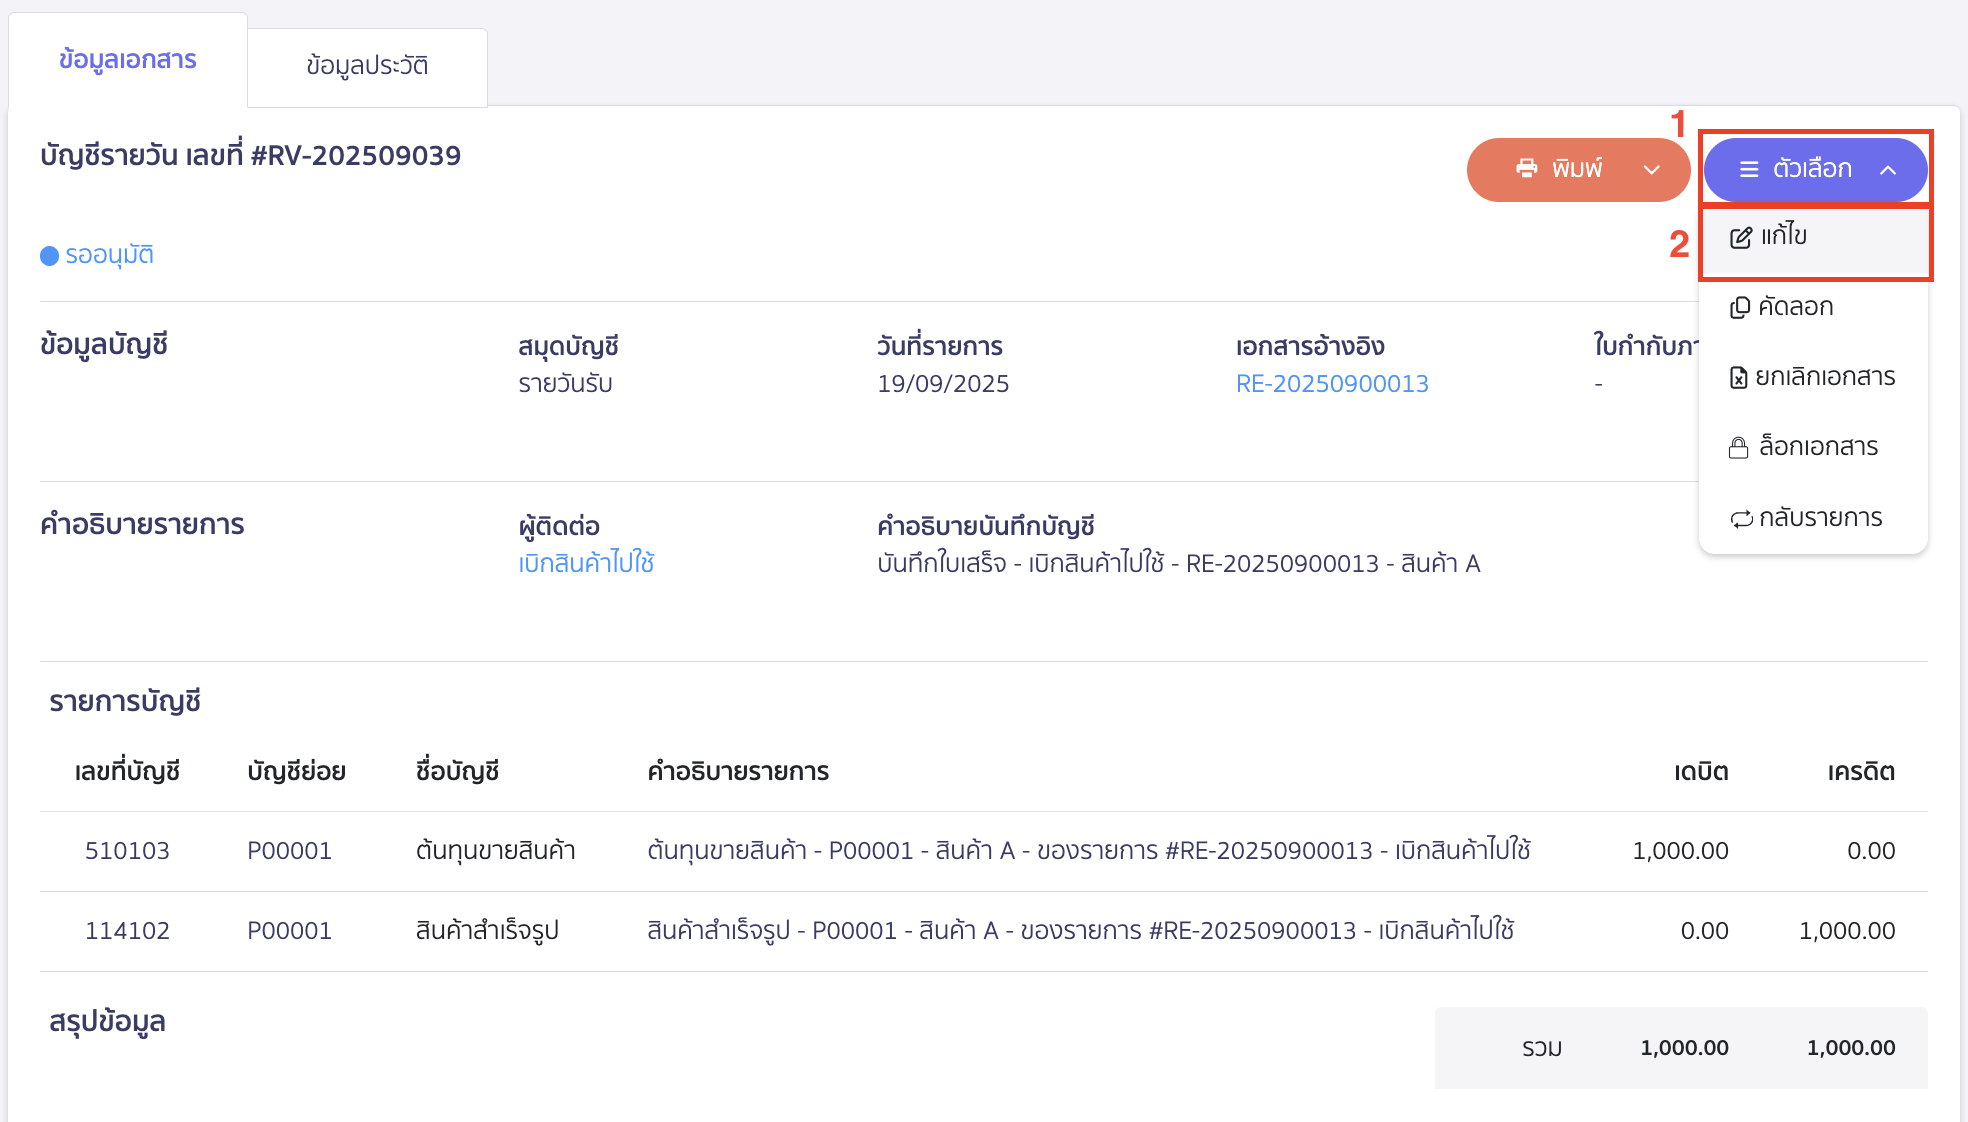Click the copy icon beside คัดลอก

[1740, 307]
